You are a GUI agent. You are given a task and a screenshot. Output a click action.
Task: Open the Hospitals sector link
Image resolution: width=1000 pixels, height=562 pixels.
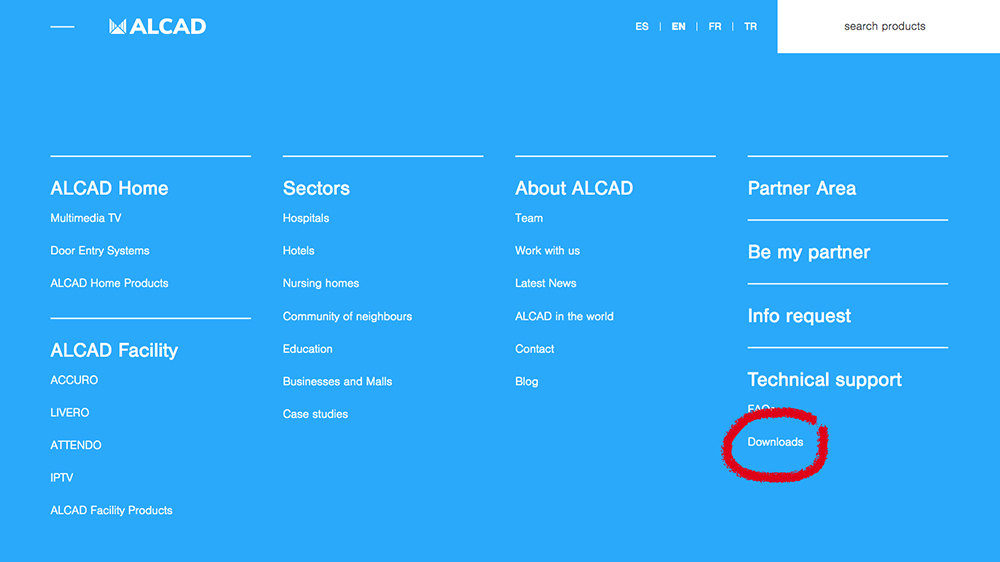[306, 218]
